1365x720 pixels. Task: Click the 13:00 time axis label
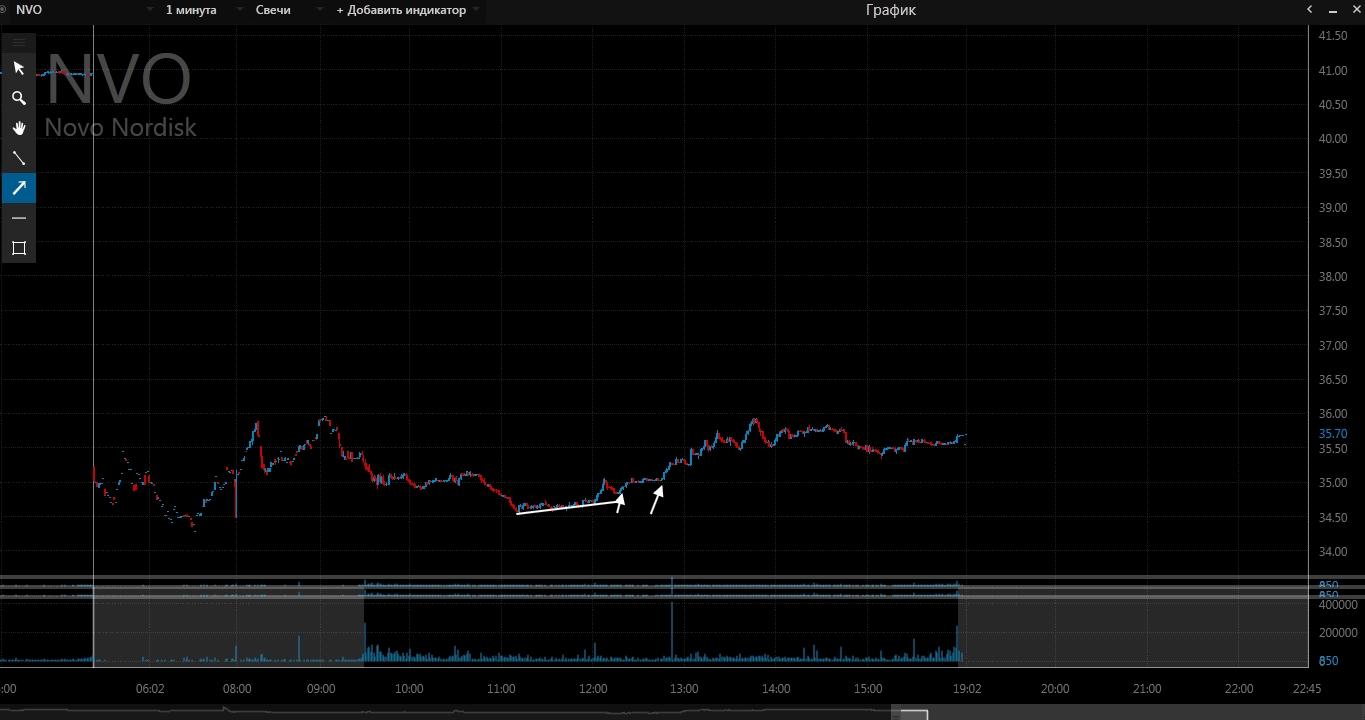684,689
